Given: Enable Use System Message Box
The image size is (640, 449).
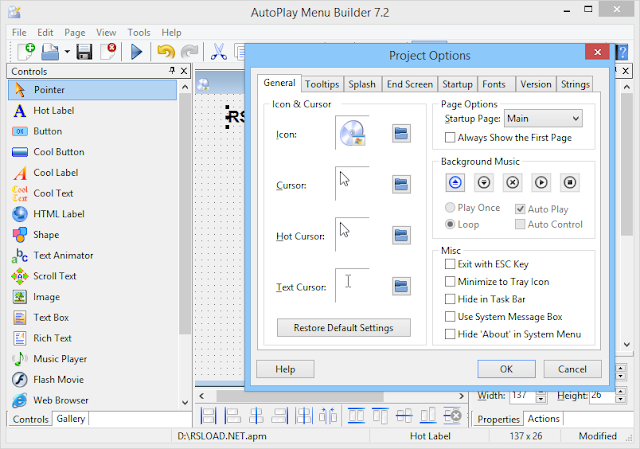Looking at the screenshot, I should pyautogui.click(x=450, y=317).
